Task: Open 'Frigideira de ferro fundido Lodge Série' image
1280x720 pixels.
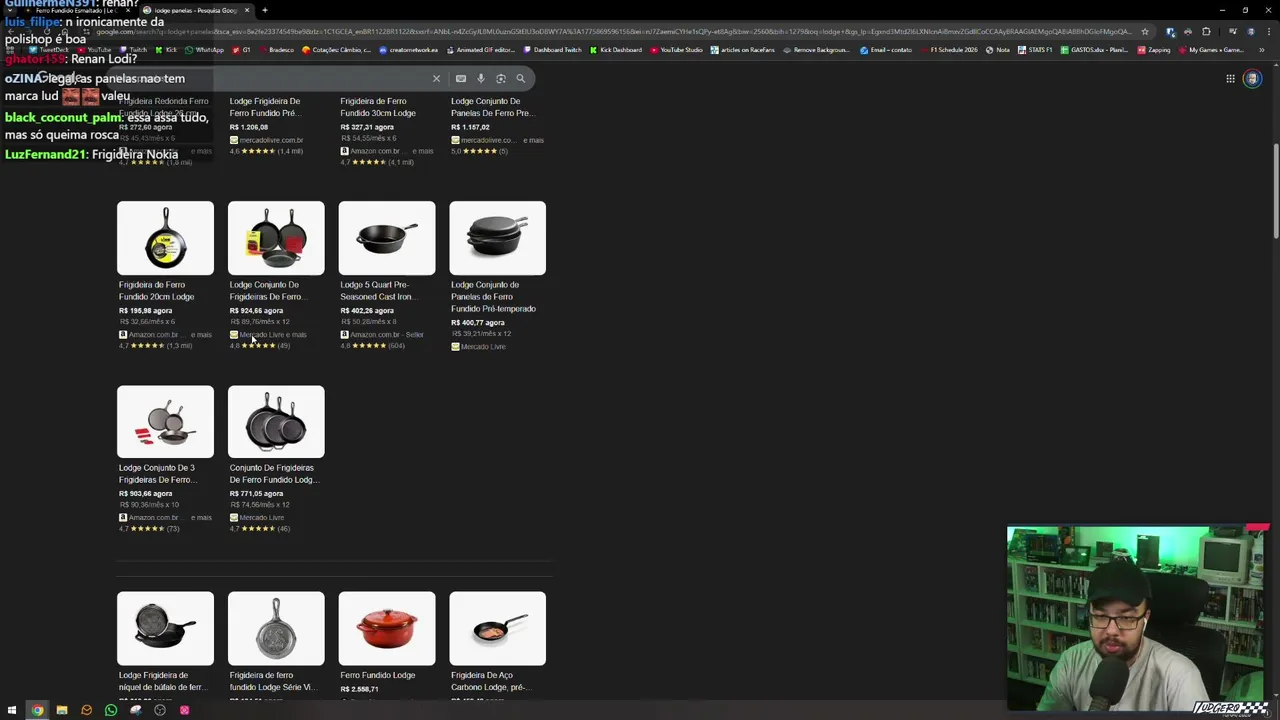Action: point(276,628)
